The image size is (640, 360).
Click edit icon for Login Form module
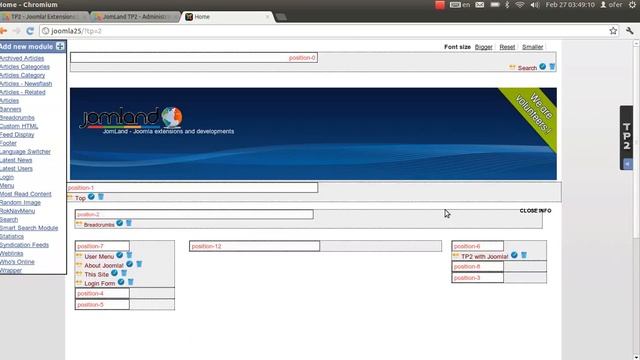point(121,282)
